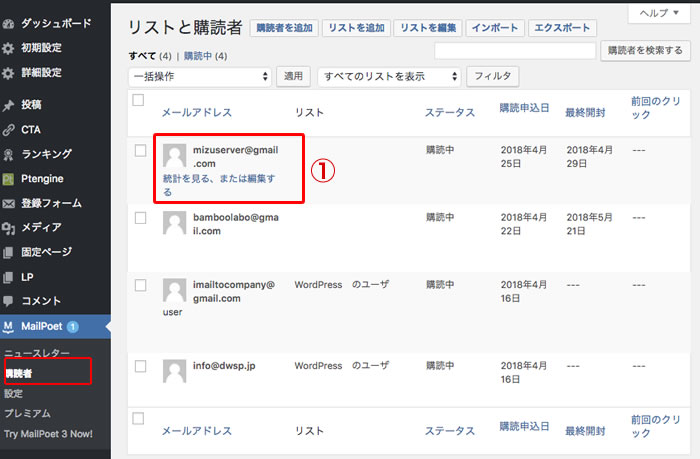Open 設定 under the MailPoet menu
The height and width of the screenshot is (459, 700).
[13, 393]
